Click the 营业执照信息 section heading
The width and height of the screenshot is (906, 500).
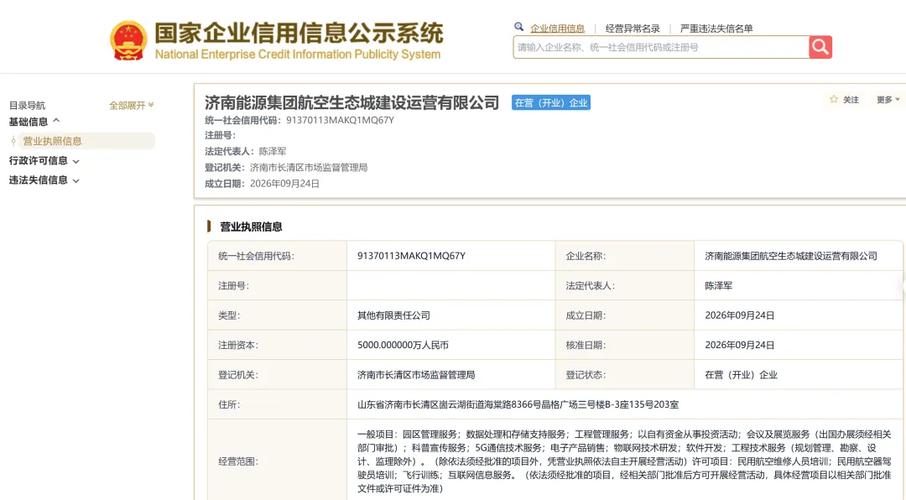tap(251, 227)
